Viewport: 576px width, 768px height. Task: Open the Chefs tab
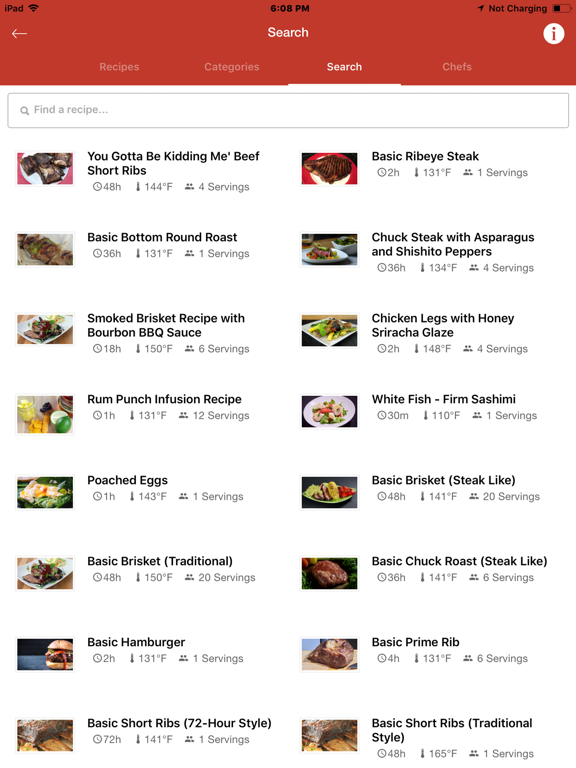(x=457, y=67)
